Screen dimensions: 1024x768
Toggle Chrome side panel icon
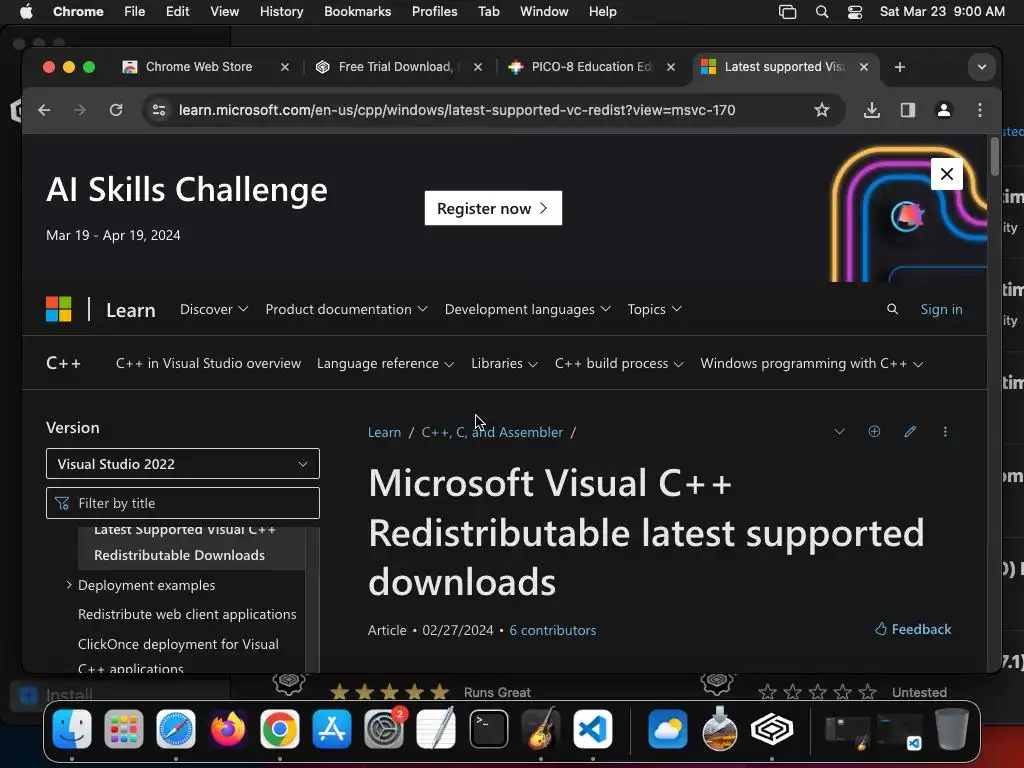tap(907, 110)
